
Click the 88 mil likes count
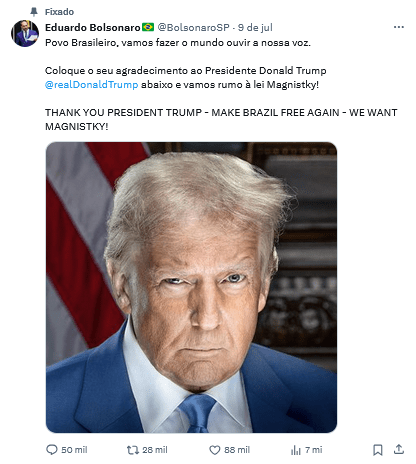237,450
